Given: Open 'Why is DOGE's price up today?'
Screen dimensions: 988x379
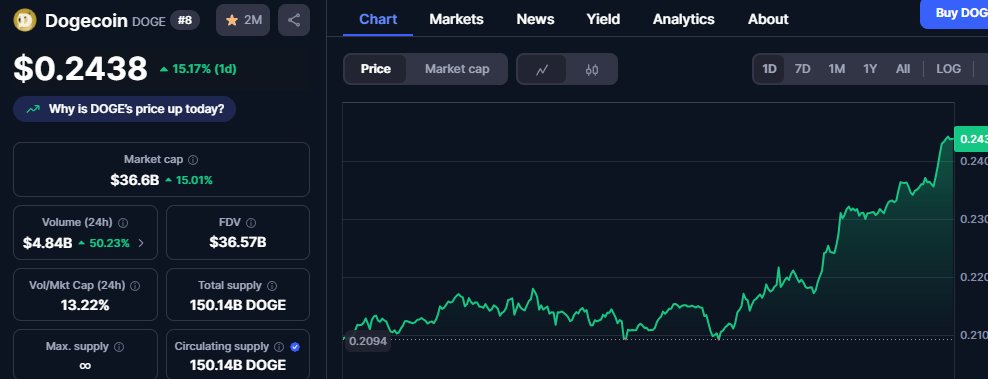Looking at the screenshot, I should click(124, 109).
